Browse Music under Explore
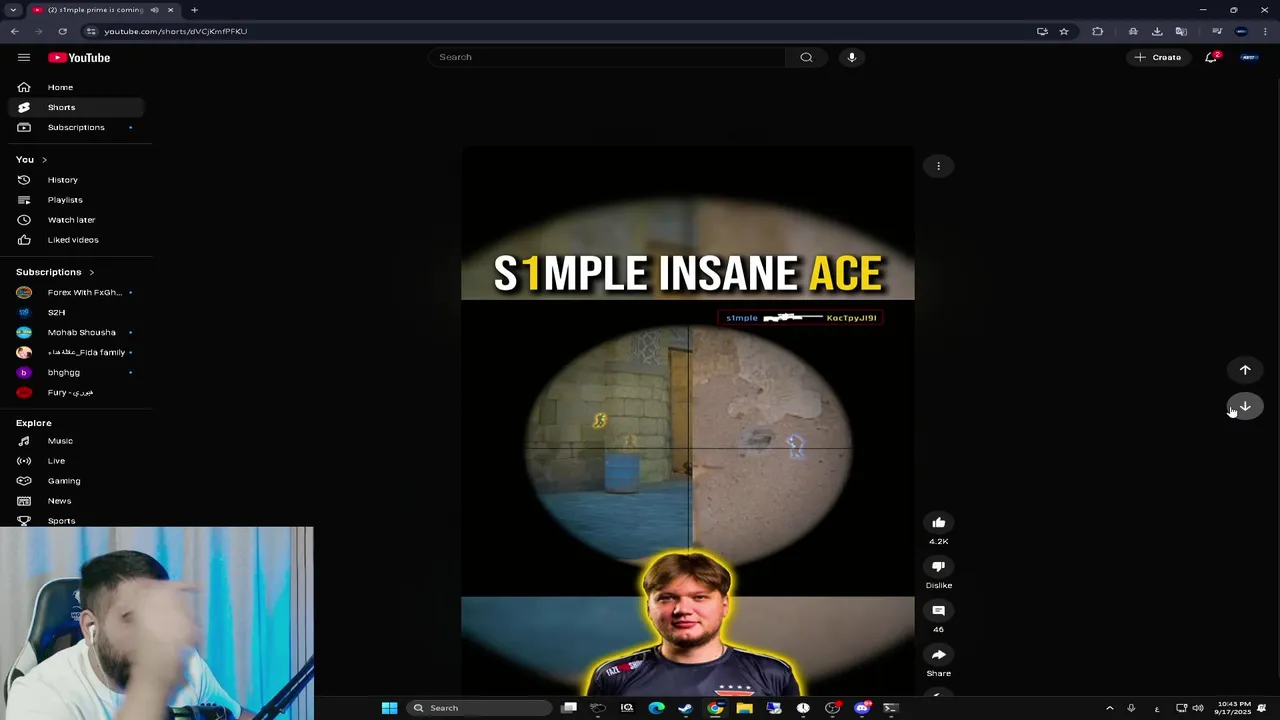This screenshot has height=720, width=1280. pos(76,441)
